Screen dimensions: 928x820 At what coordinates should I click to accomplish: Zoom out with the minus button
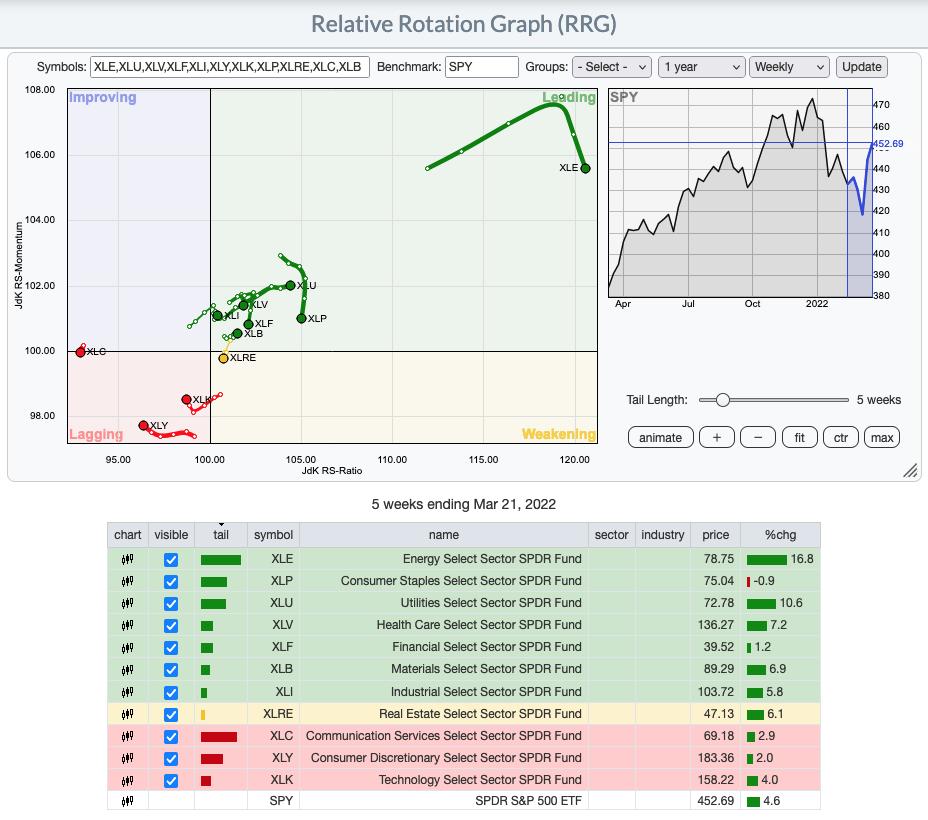pyautogui.click(x=758, y=438)
